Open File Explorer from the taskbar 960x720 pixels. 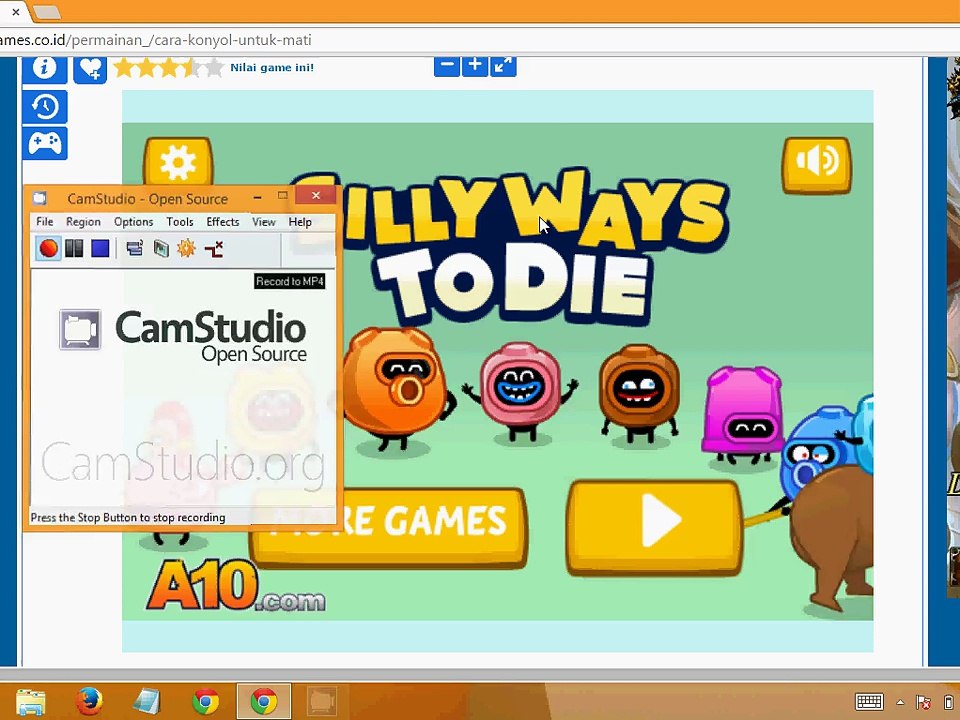tap(31, 702)
